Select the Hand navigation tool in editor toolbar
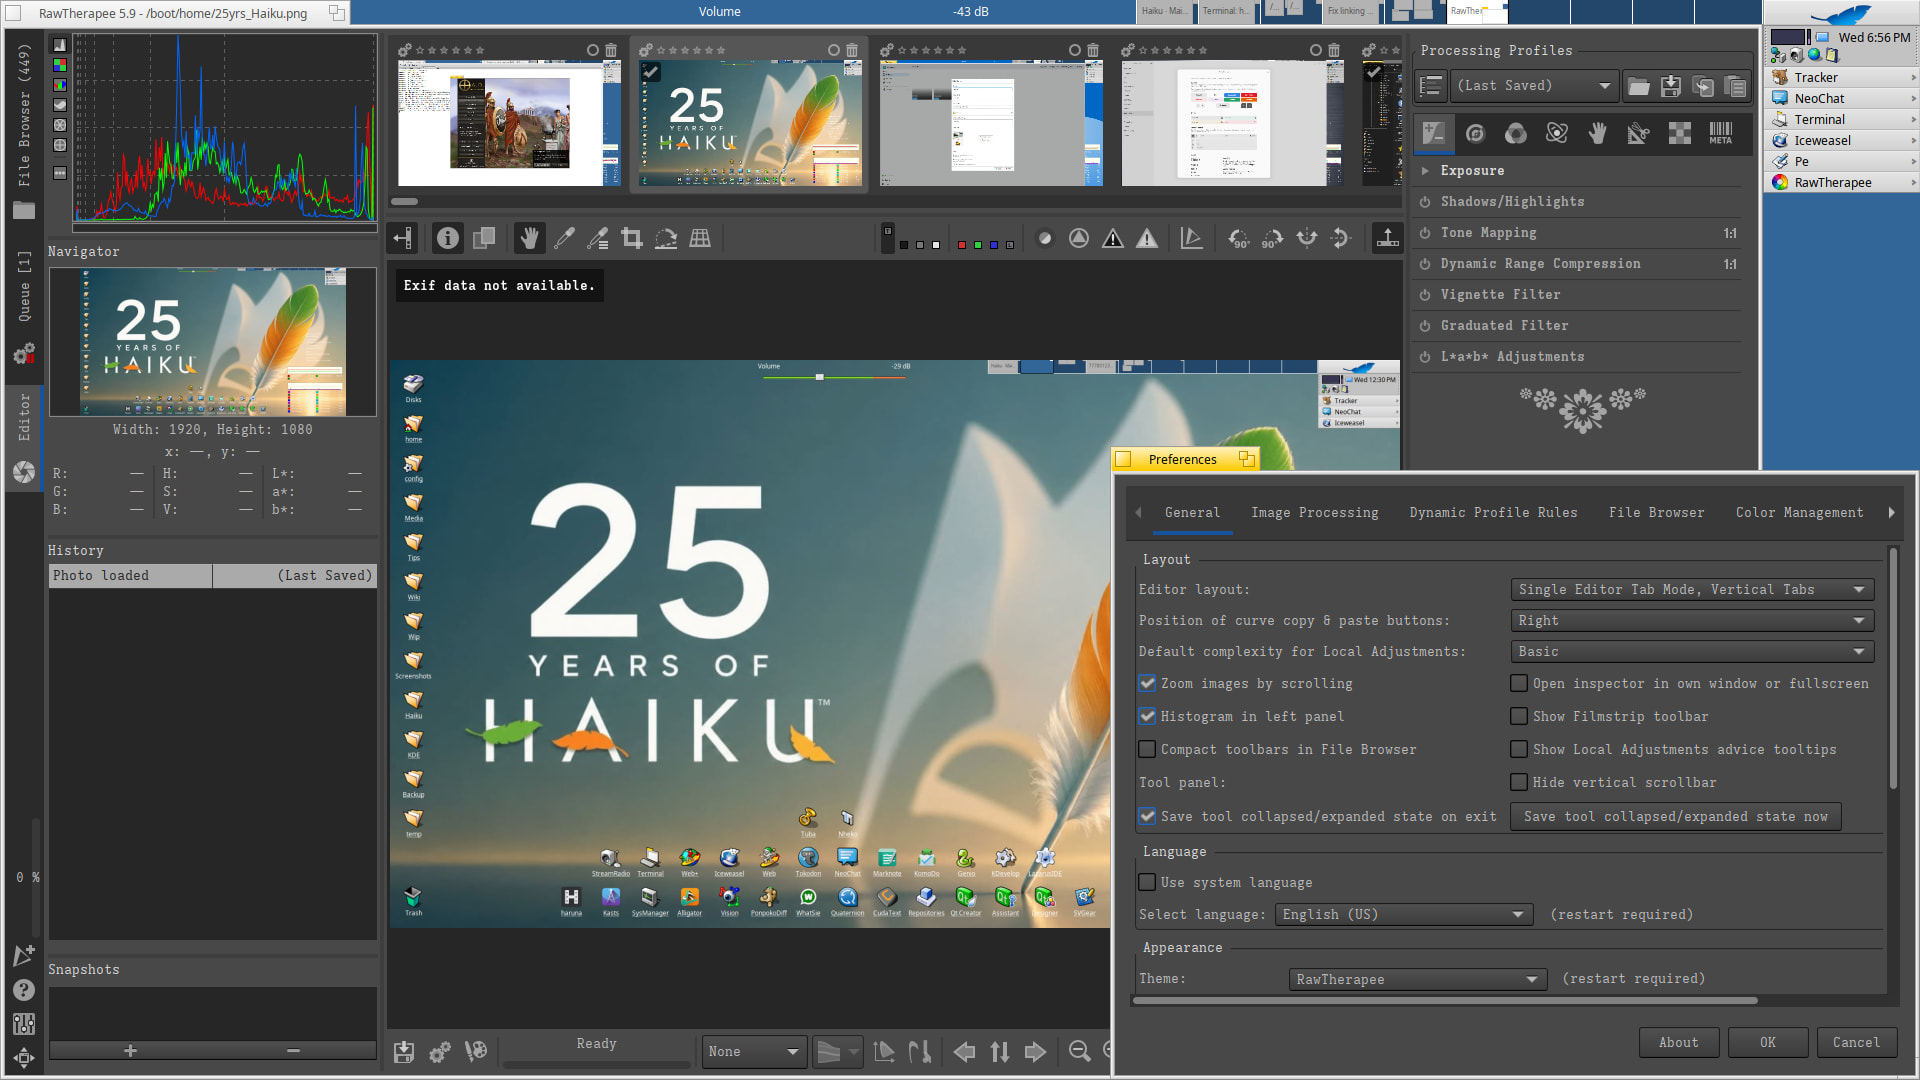Screen dimensions: 1920x1080 (x=529, y=238)
